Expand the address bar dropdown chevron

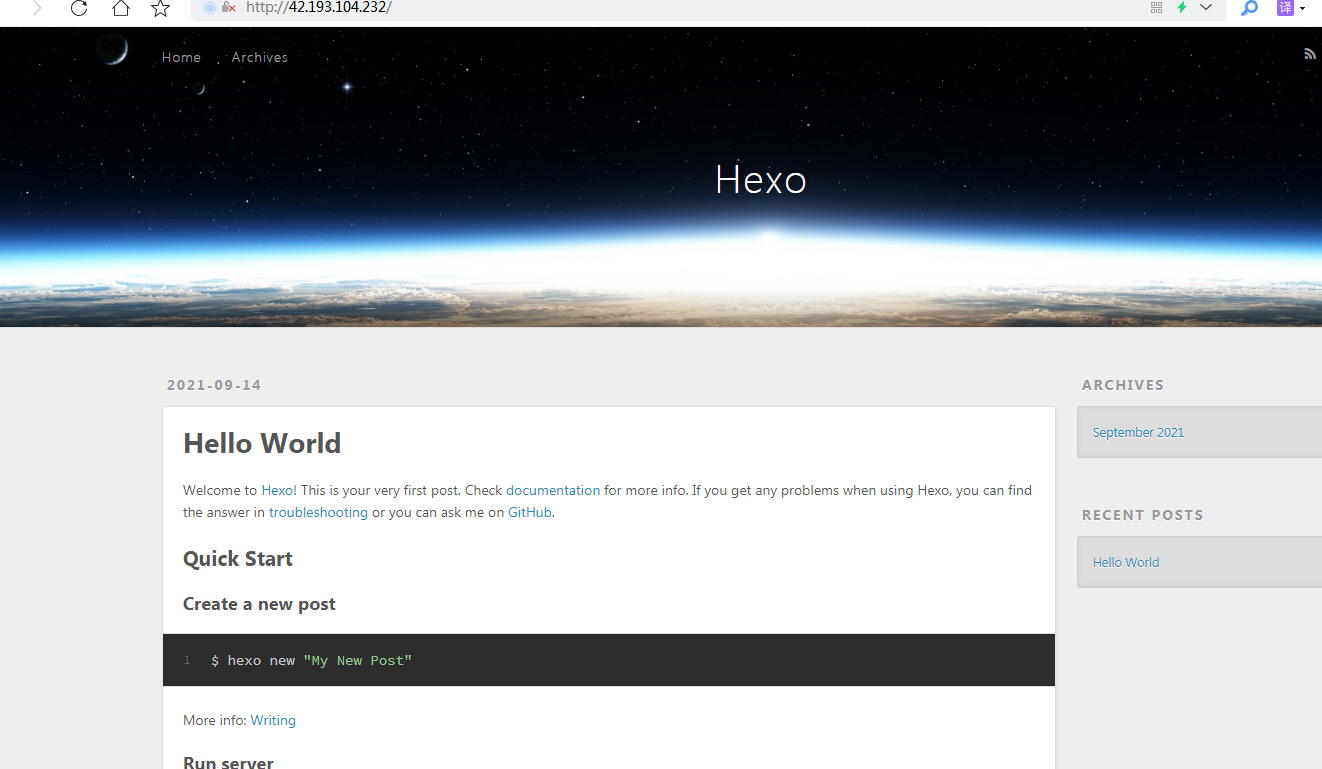pos(1206,7)
